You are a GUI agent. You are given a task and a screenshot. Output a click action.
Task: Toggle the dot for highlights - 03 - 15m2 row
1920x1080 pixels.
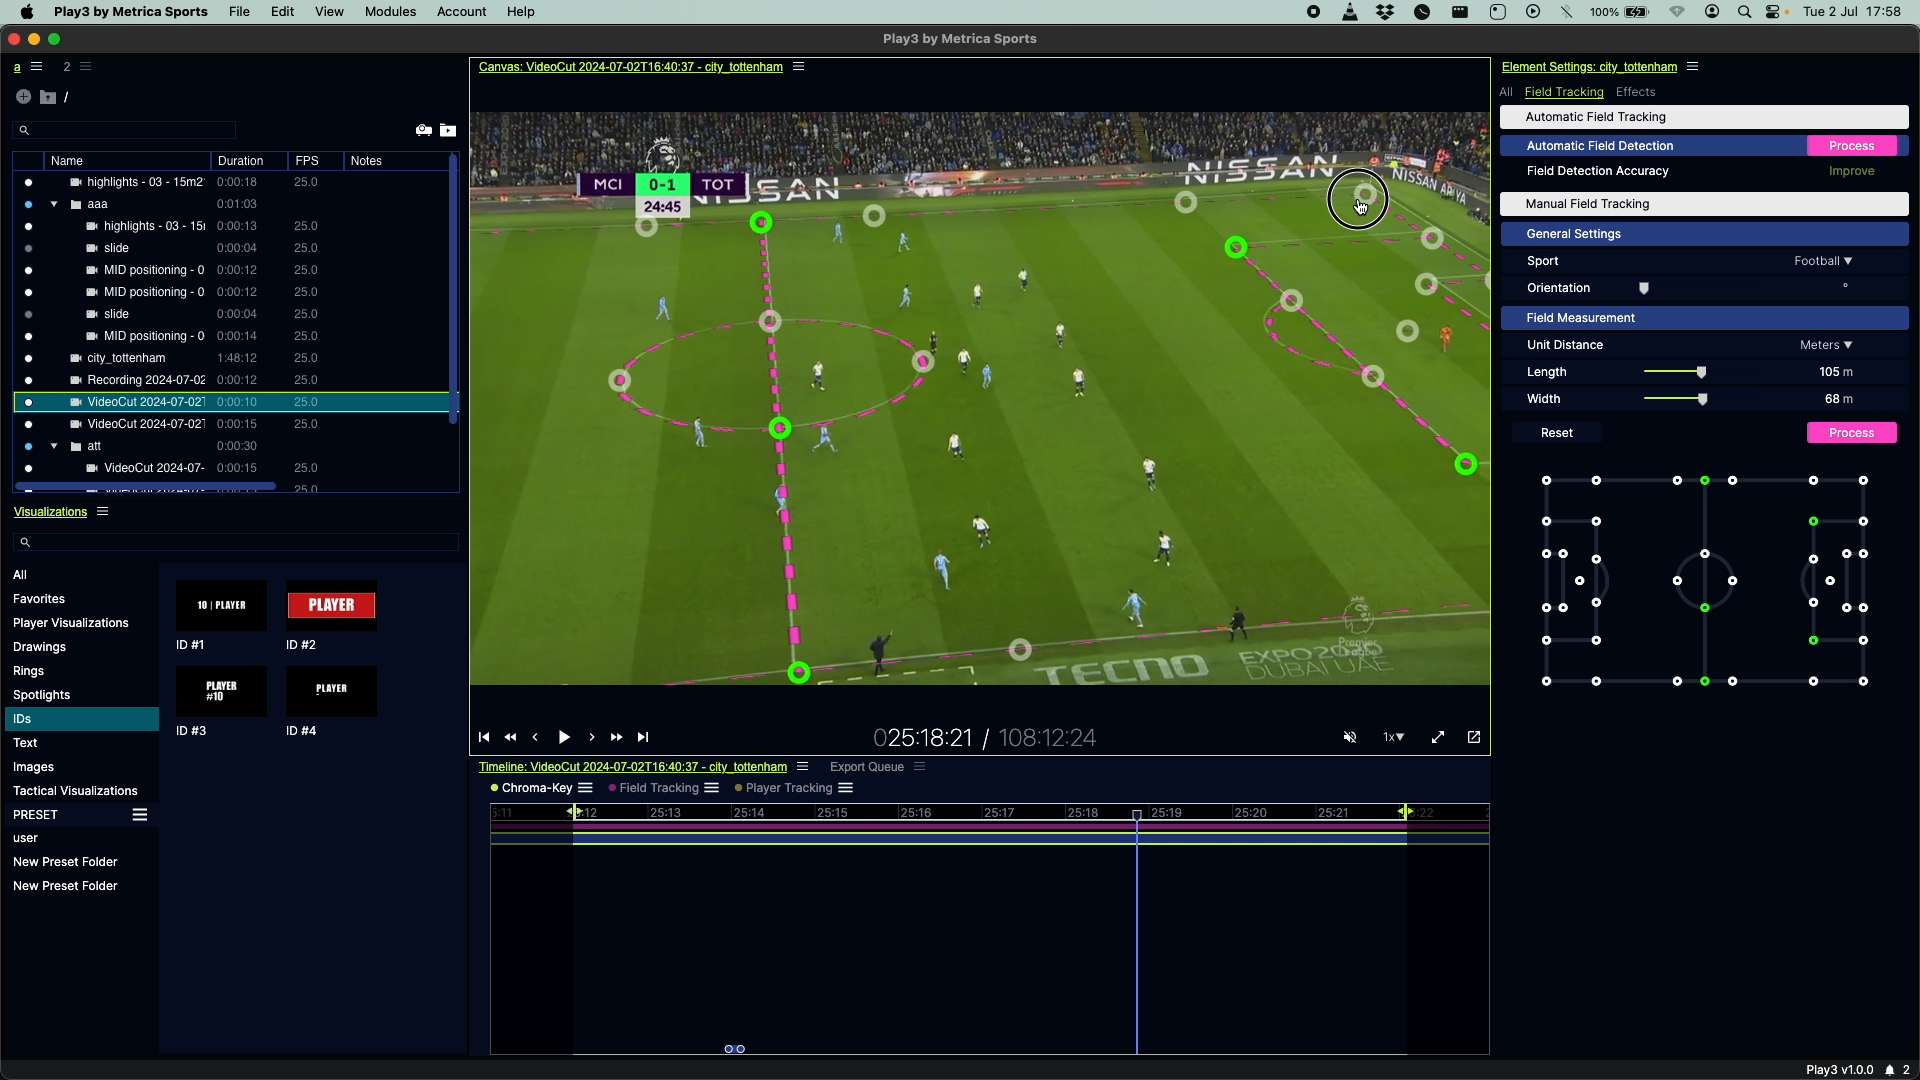coord(28,182)
